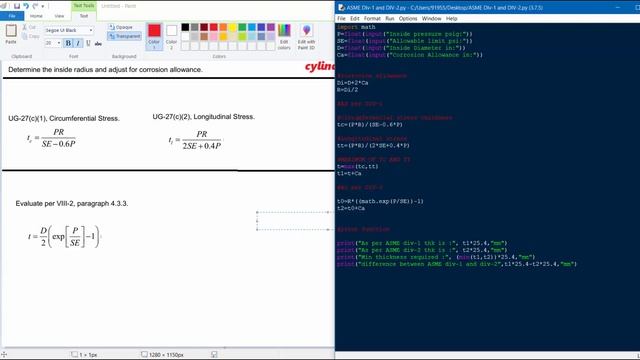Select Opaque background option
This screenshot has width=640, height=360.
pyautogui.click(x=121, y=27)
